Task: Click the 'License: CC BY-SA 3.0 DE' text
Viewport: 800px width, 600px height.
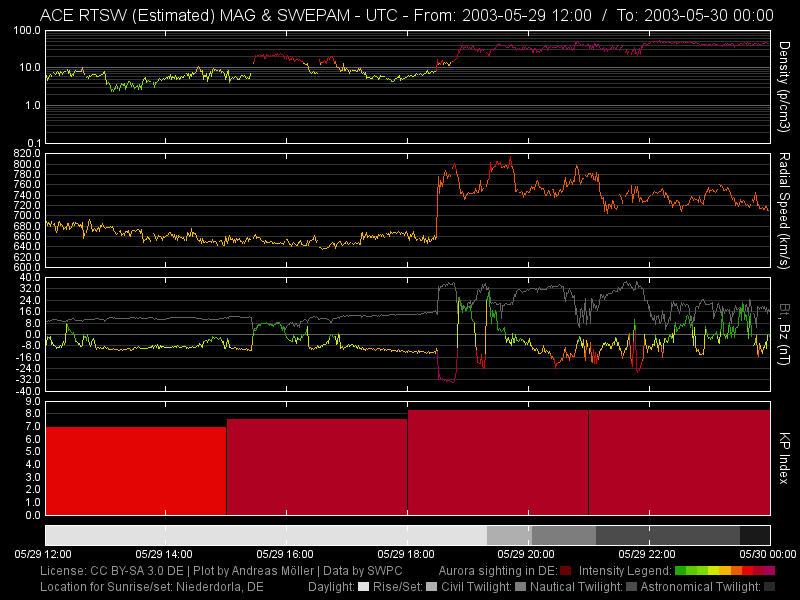Action: pos(111,571)
